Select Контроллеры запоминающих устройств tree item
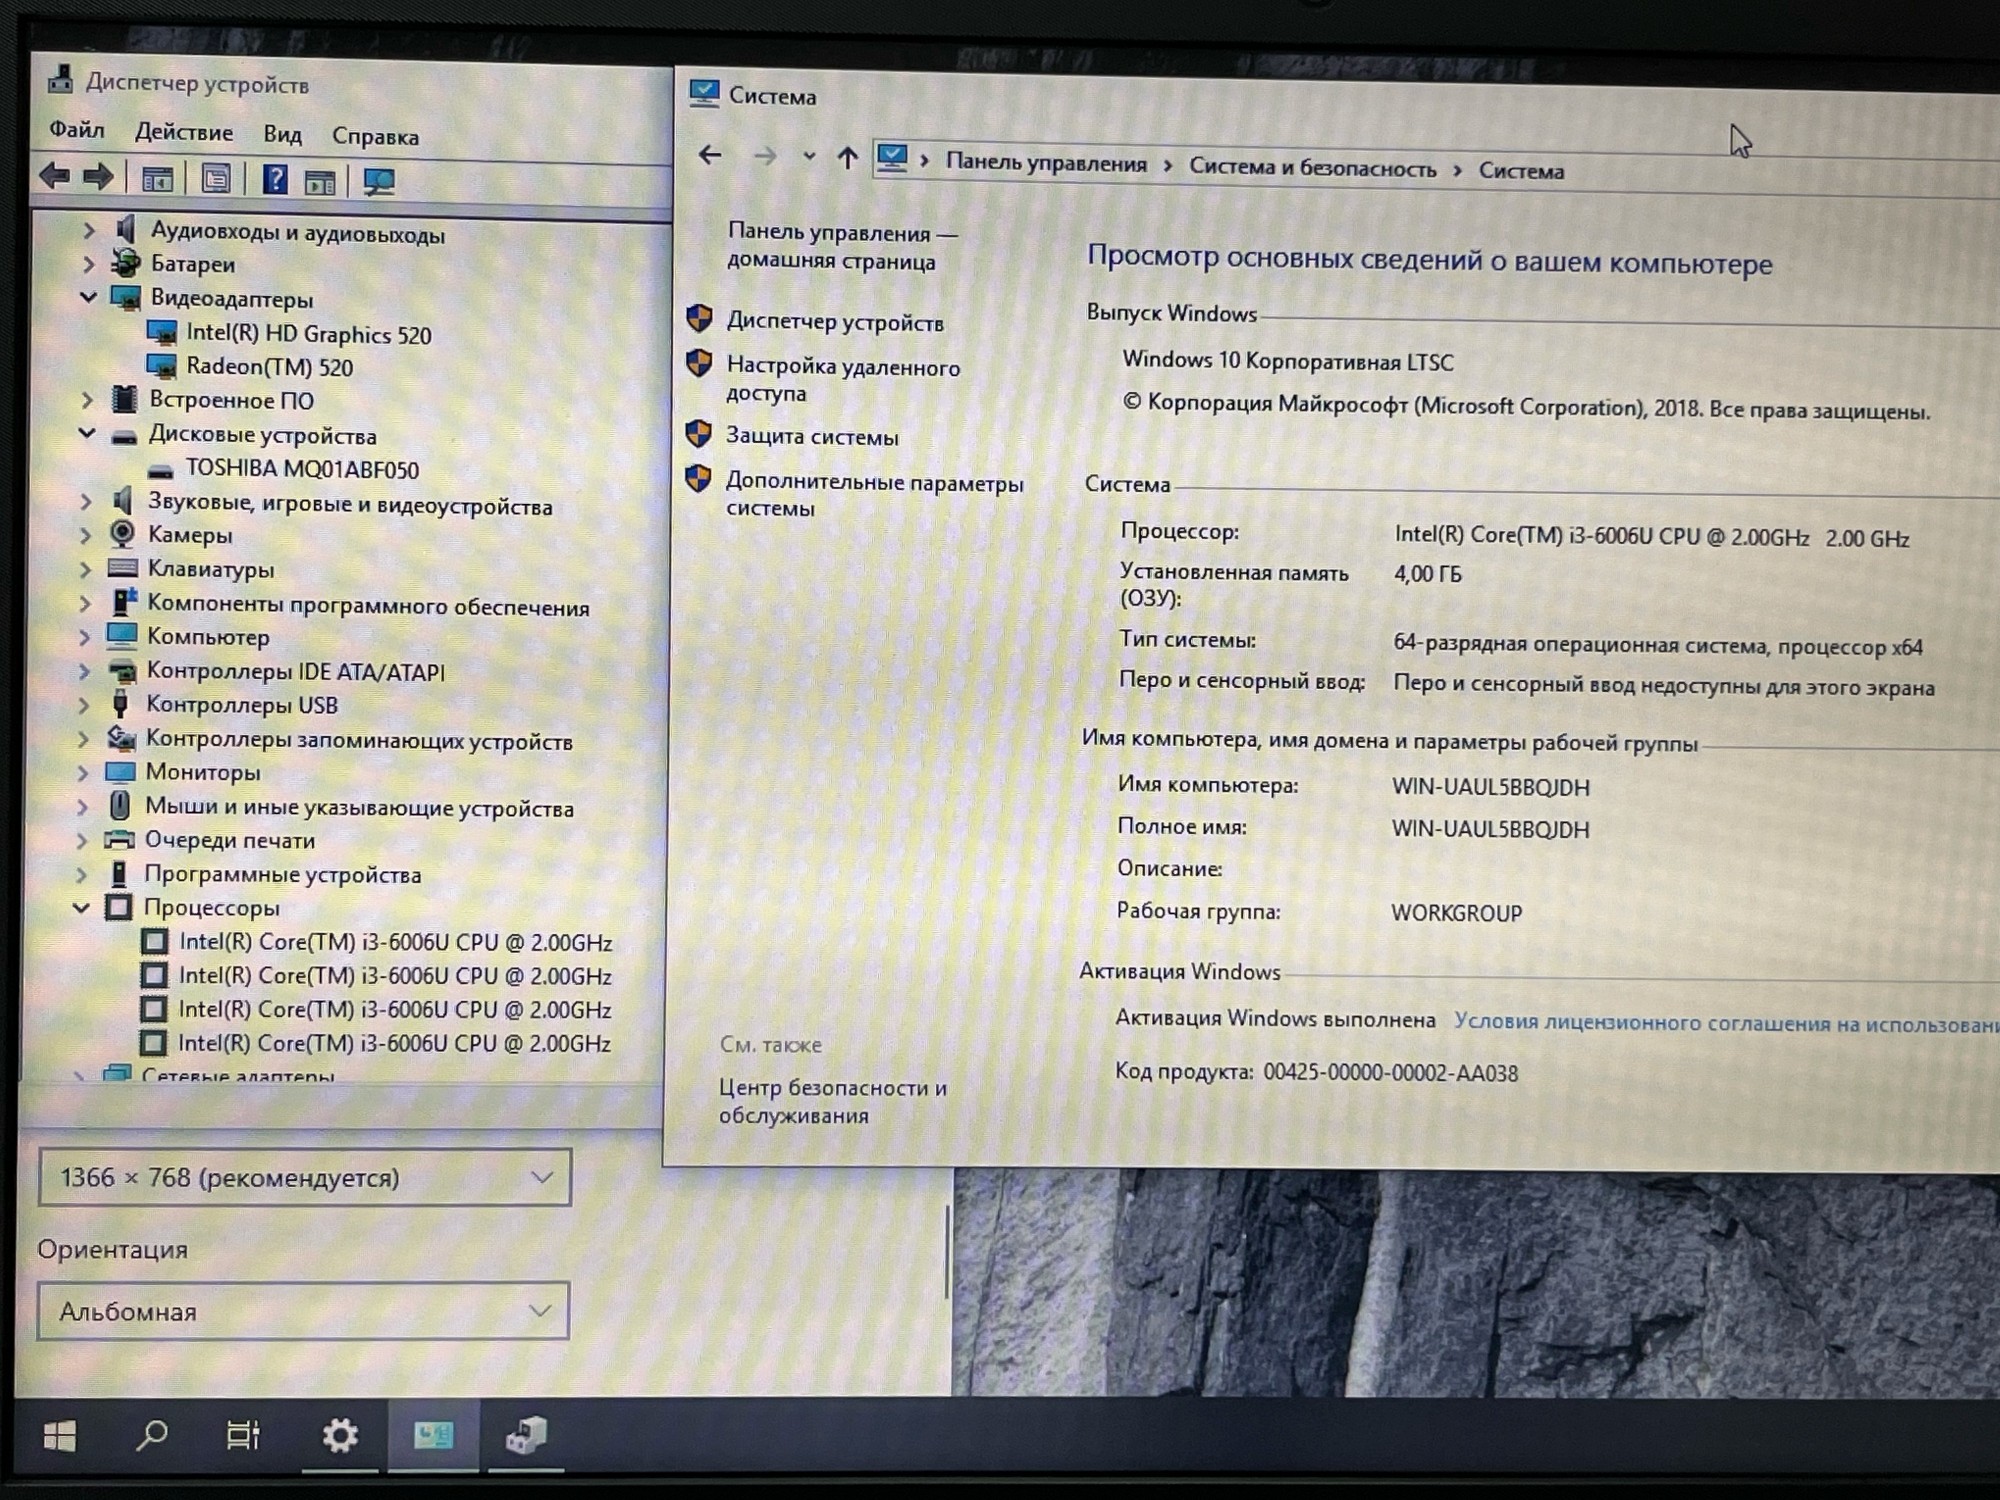The height and width of the screenshot is (1500, 2000). [359, 740]
